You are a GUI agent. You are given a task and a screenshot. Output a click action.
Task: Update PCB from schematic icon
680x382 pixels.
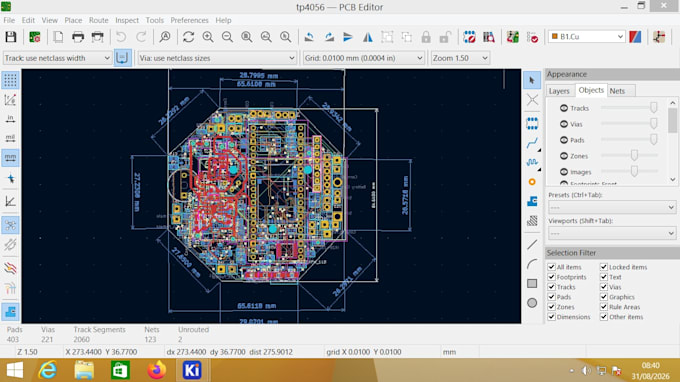[513, 37]
